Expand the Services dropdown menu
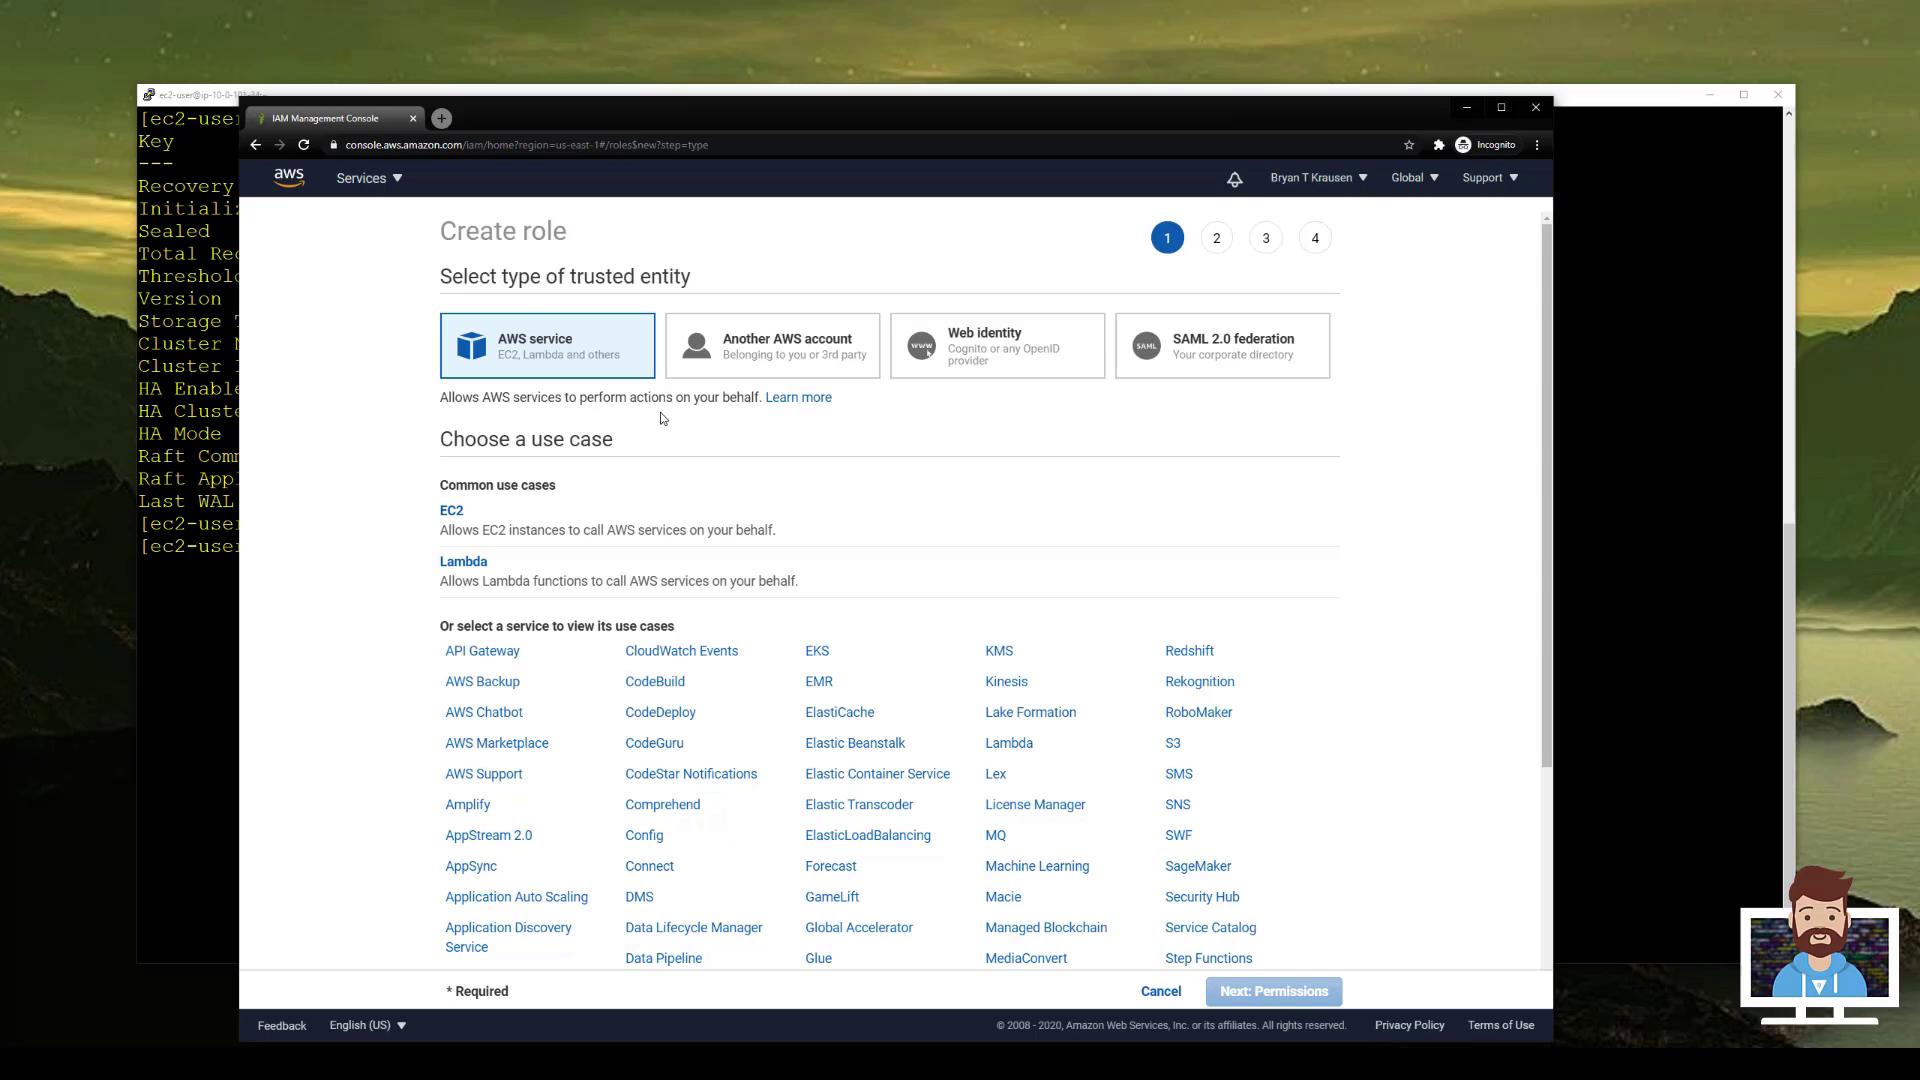1920x1080 pixels. 369,178
